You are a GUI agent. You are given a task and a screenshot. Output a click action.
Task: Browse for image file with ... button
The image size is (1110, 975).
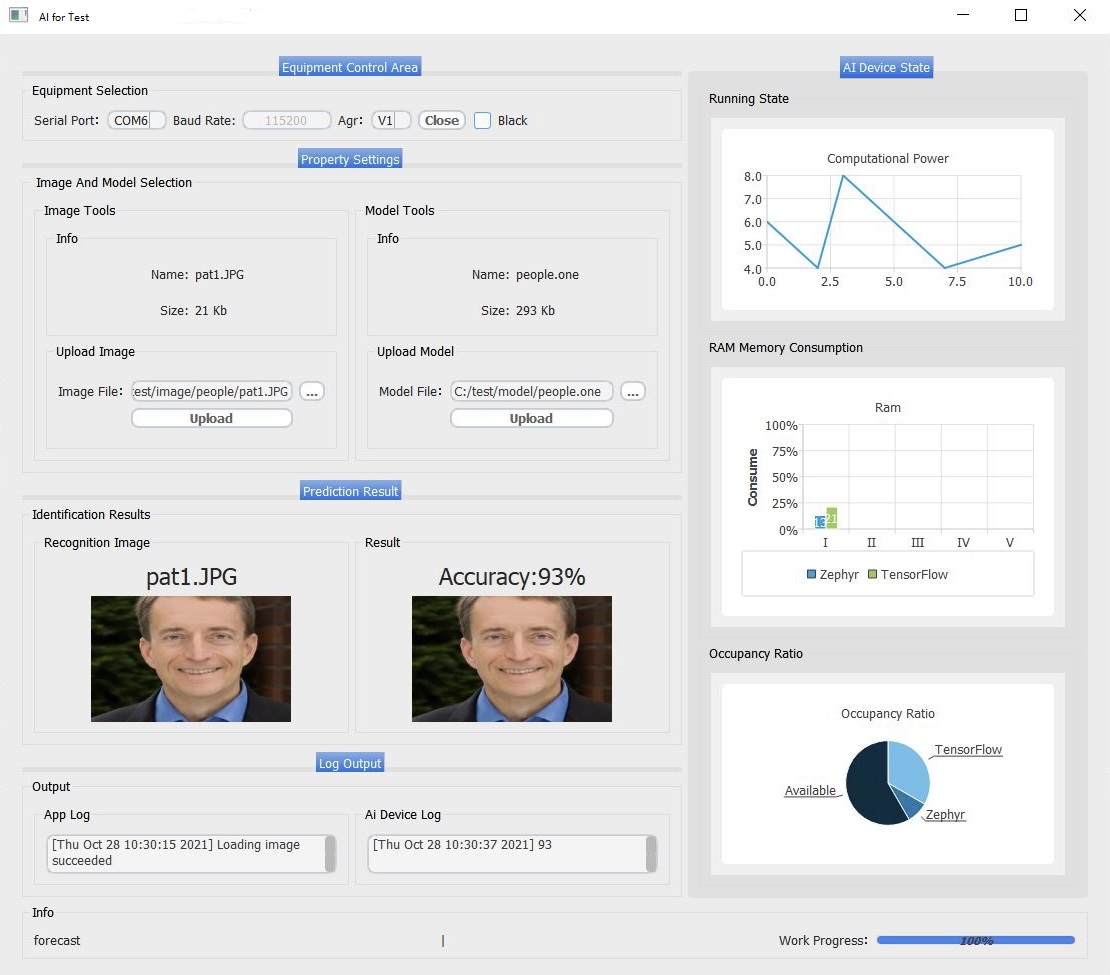[x=311, y=392]
